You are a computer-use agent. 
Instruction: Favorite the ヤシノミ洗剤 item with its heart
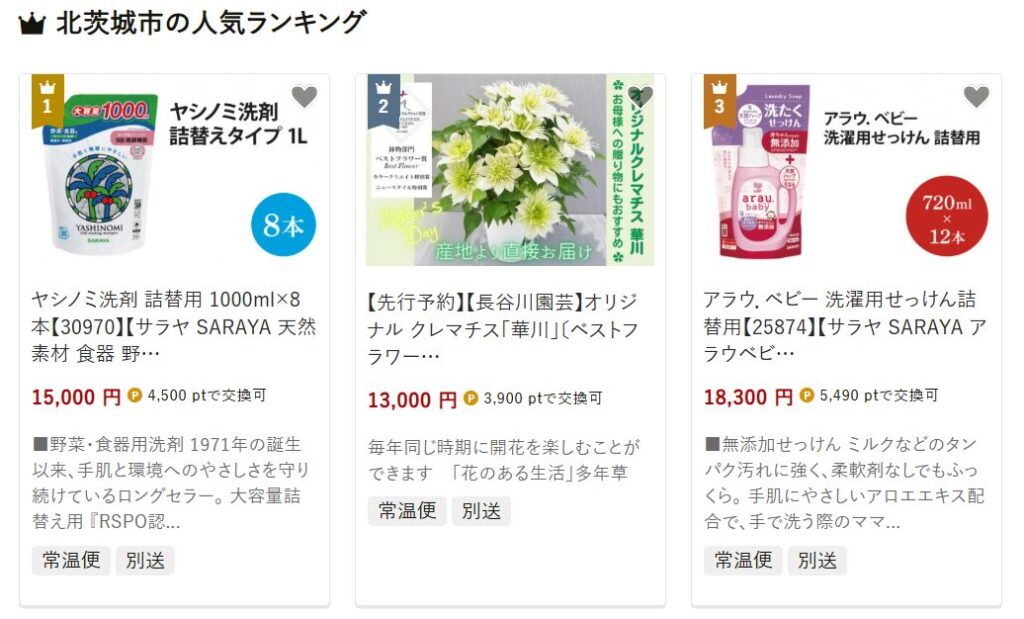(x=304, y=97)
